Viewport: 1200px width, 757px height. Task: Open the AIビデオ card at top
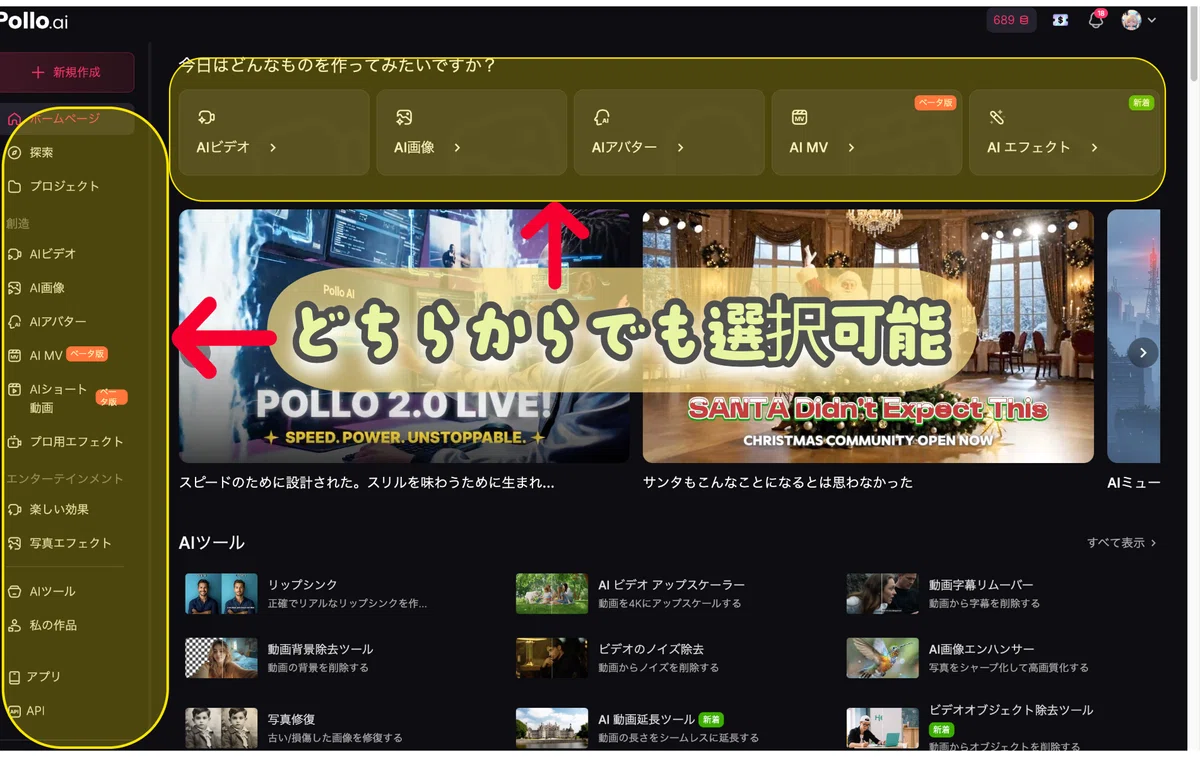click(x=274, y=132)
